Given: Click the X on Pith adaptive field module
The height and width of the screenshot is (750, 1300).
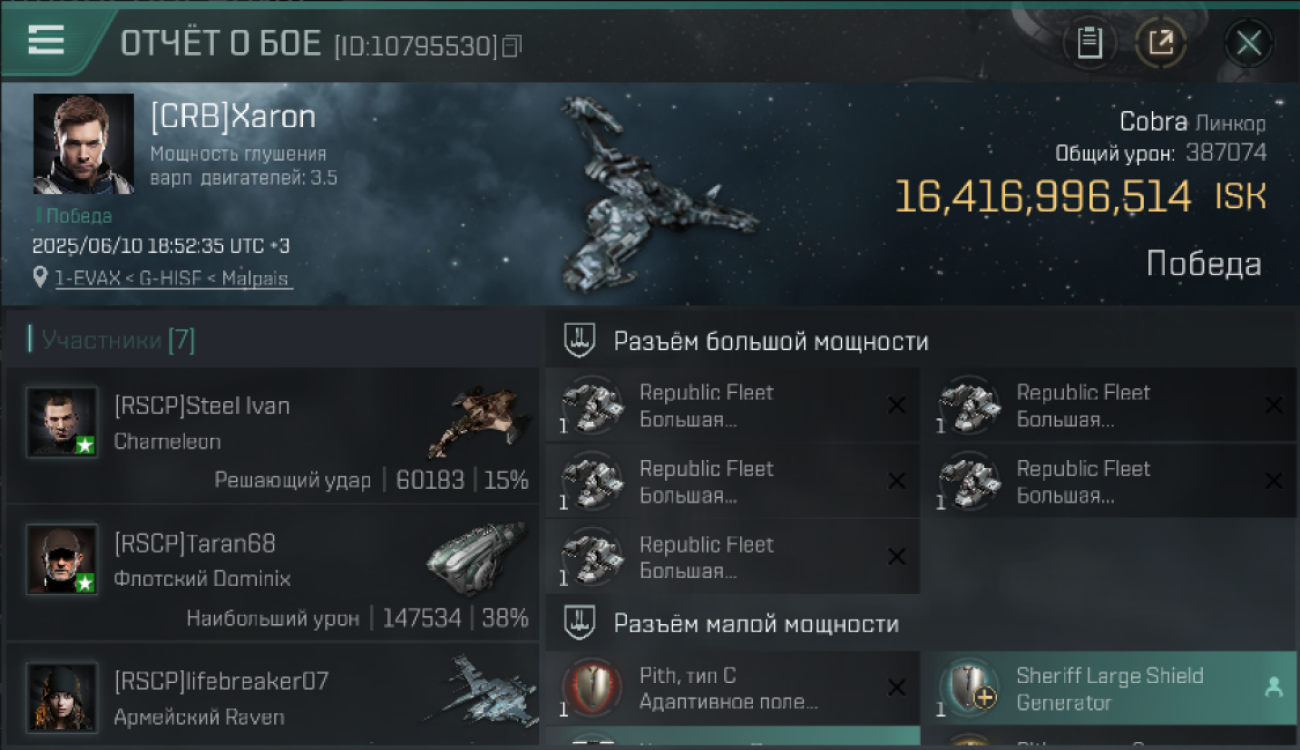Looking at the screenshot, I should [x=897, y=688].
